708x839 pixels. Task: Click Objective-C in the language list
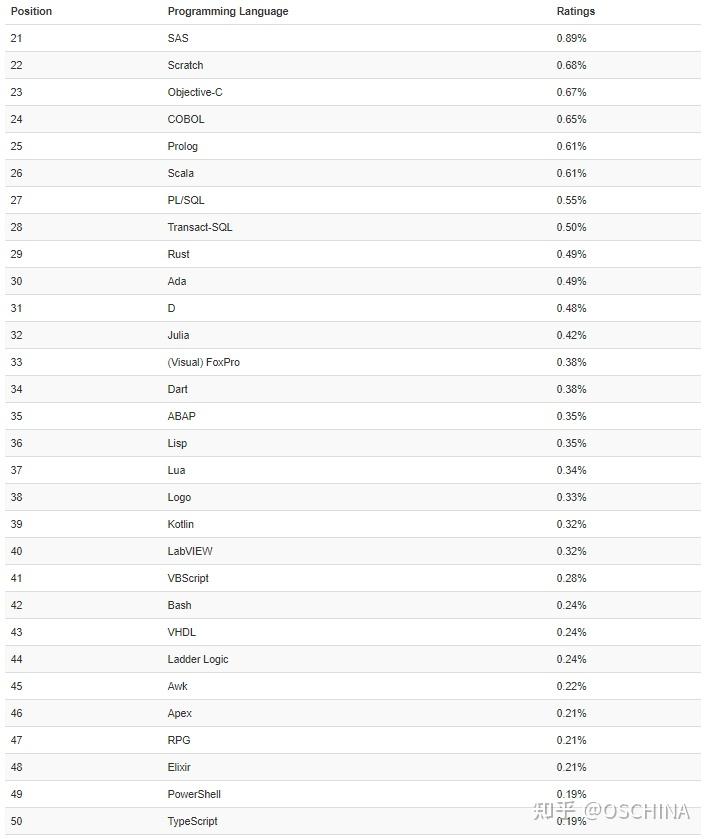tap(195, 92)
